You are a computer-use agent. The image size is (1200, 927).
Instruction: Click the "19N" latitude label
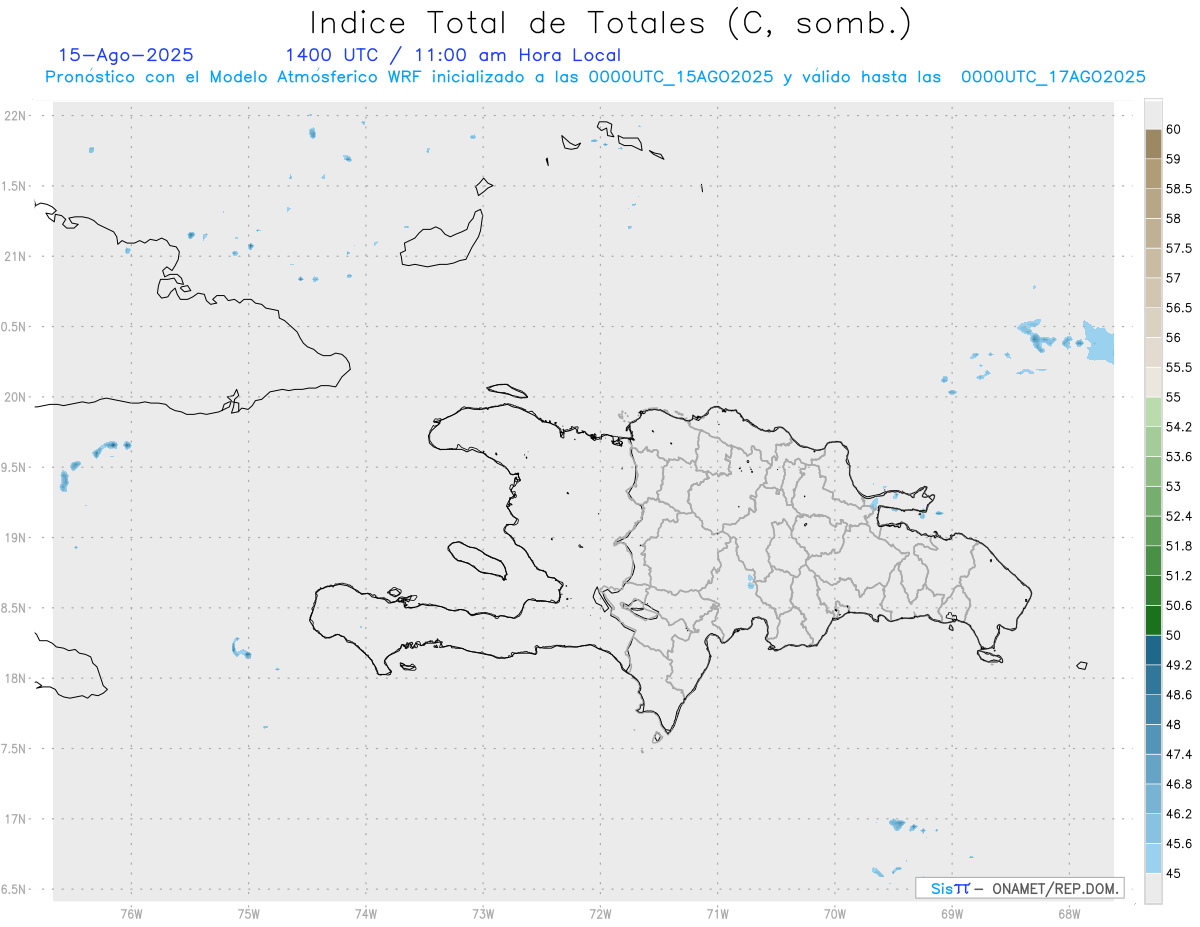(17, 538)
